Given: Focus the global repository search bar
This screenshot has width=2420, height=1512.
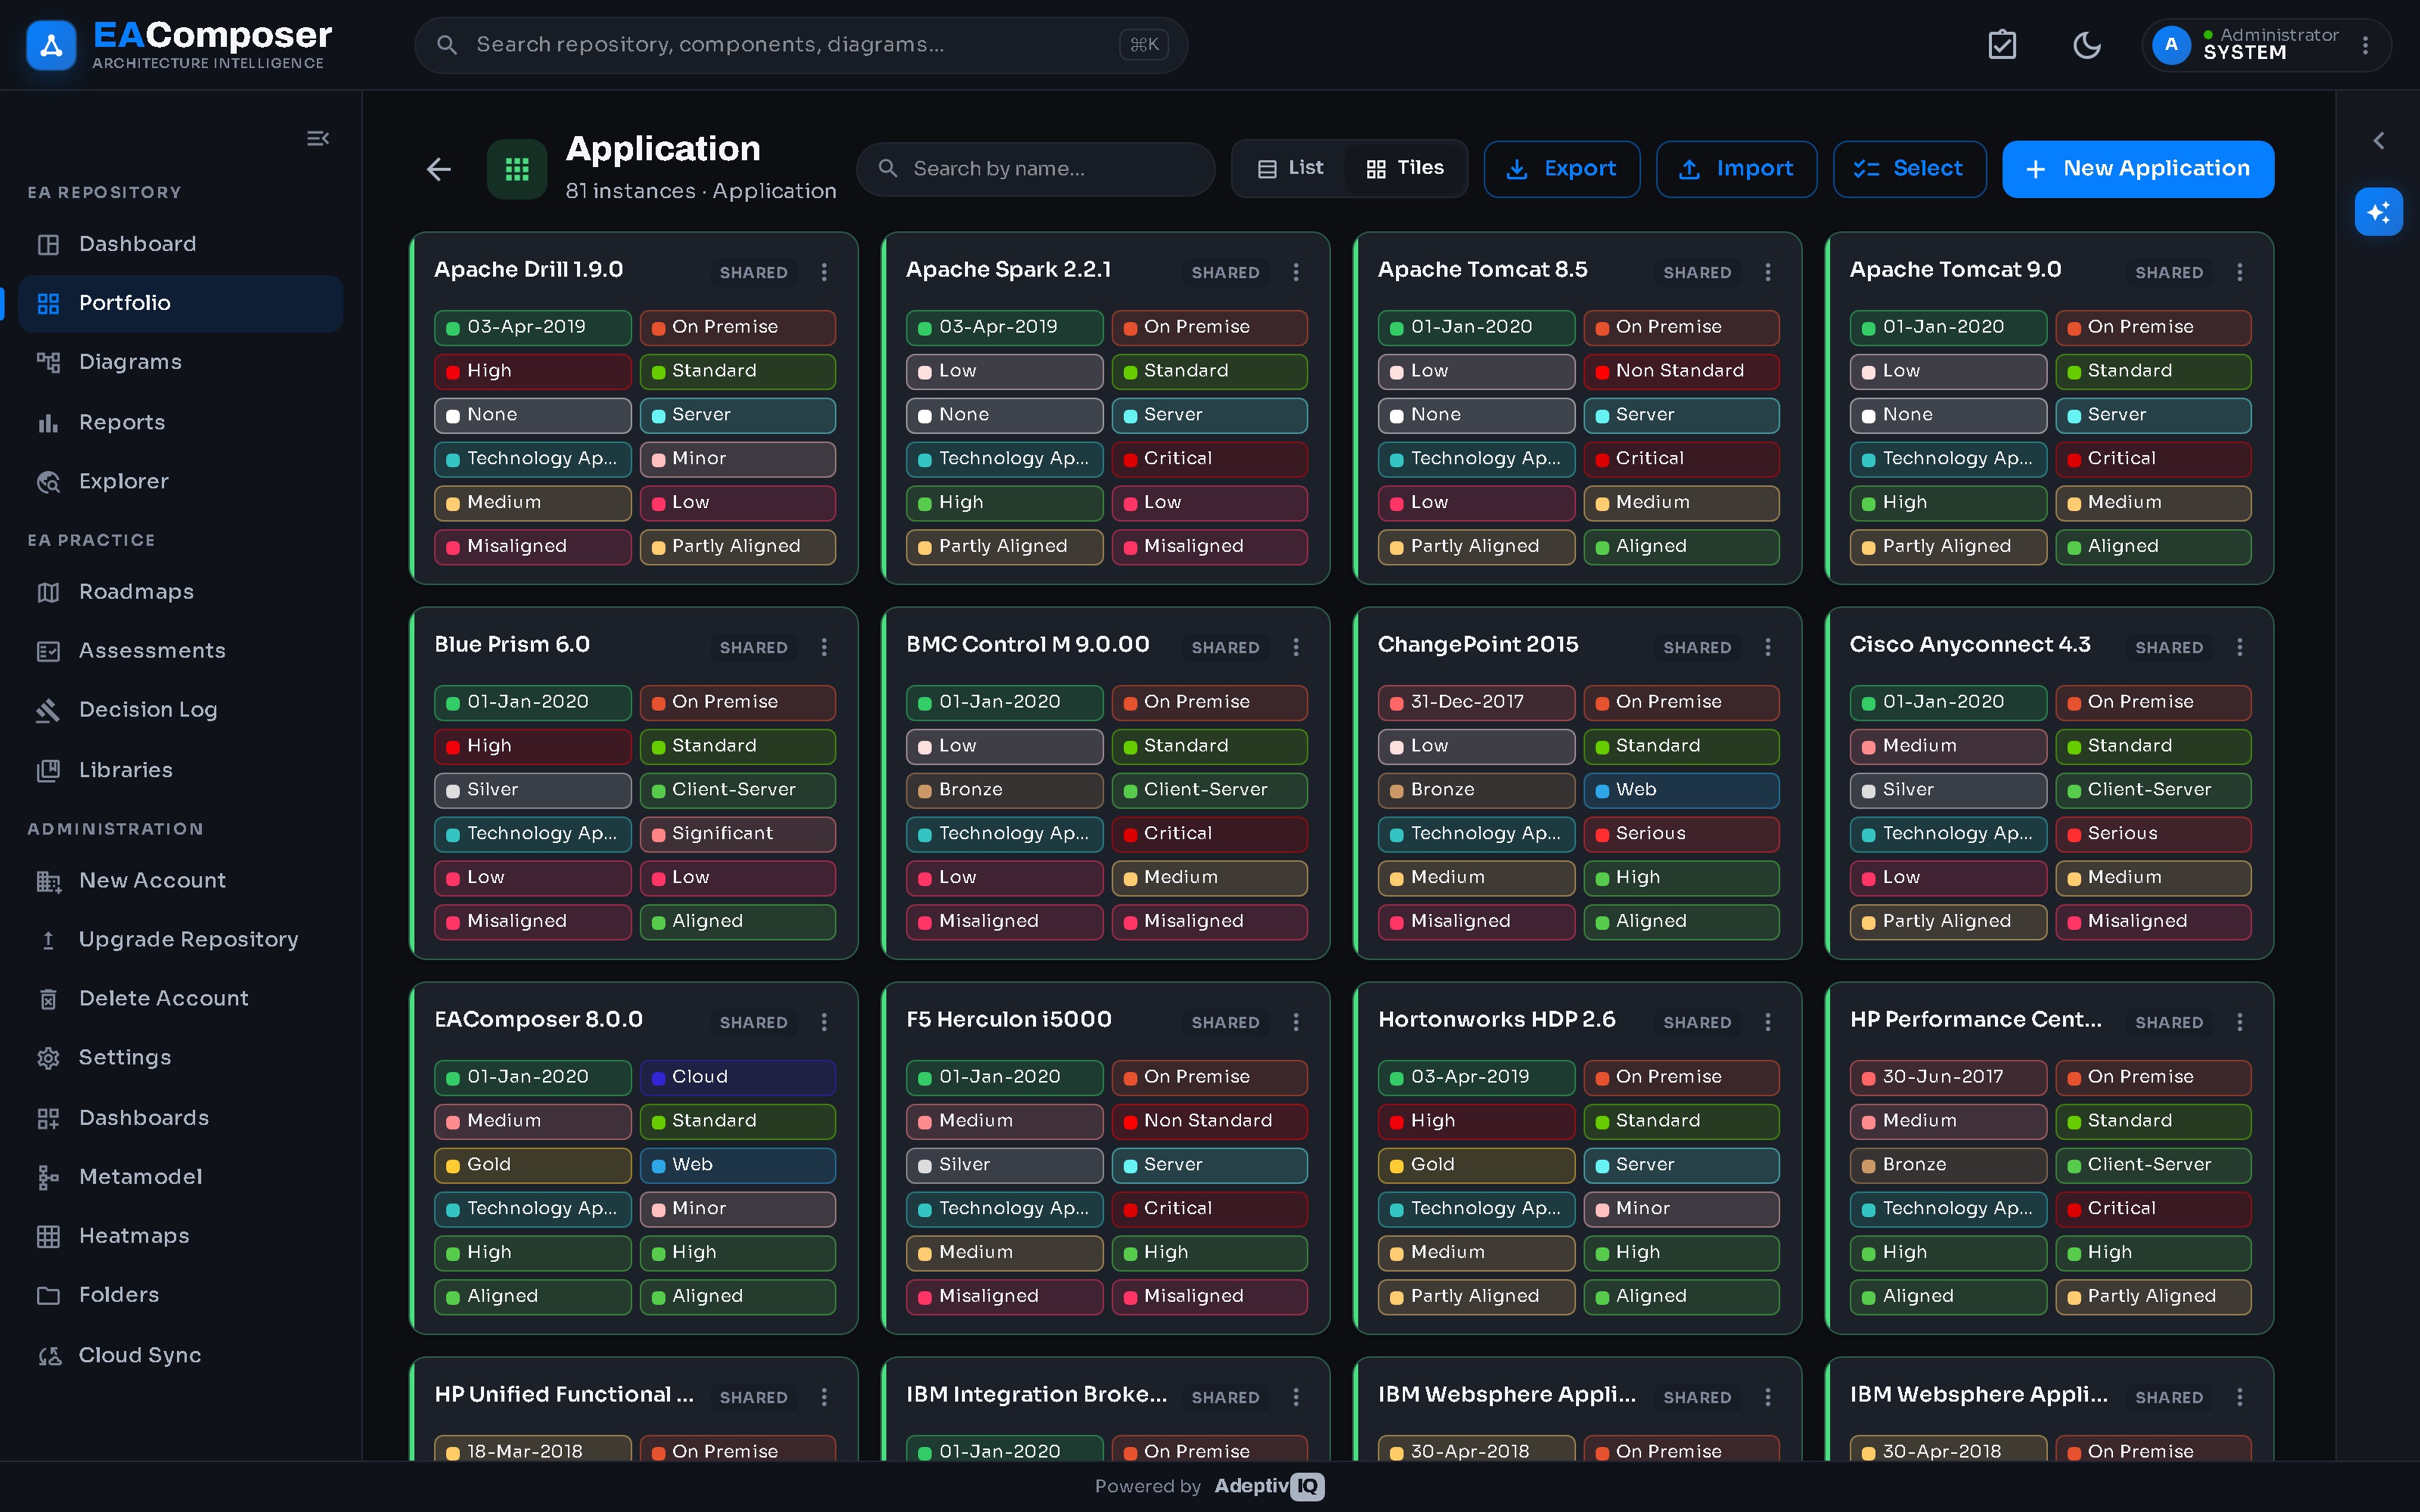Looking at the screenshot, I should click(x=801, y=45).
